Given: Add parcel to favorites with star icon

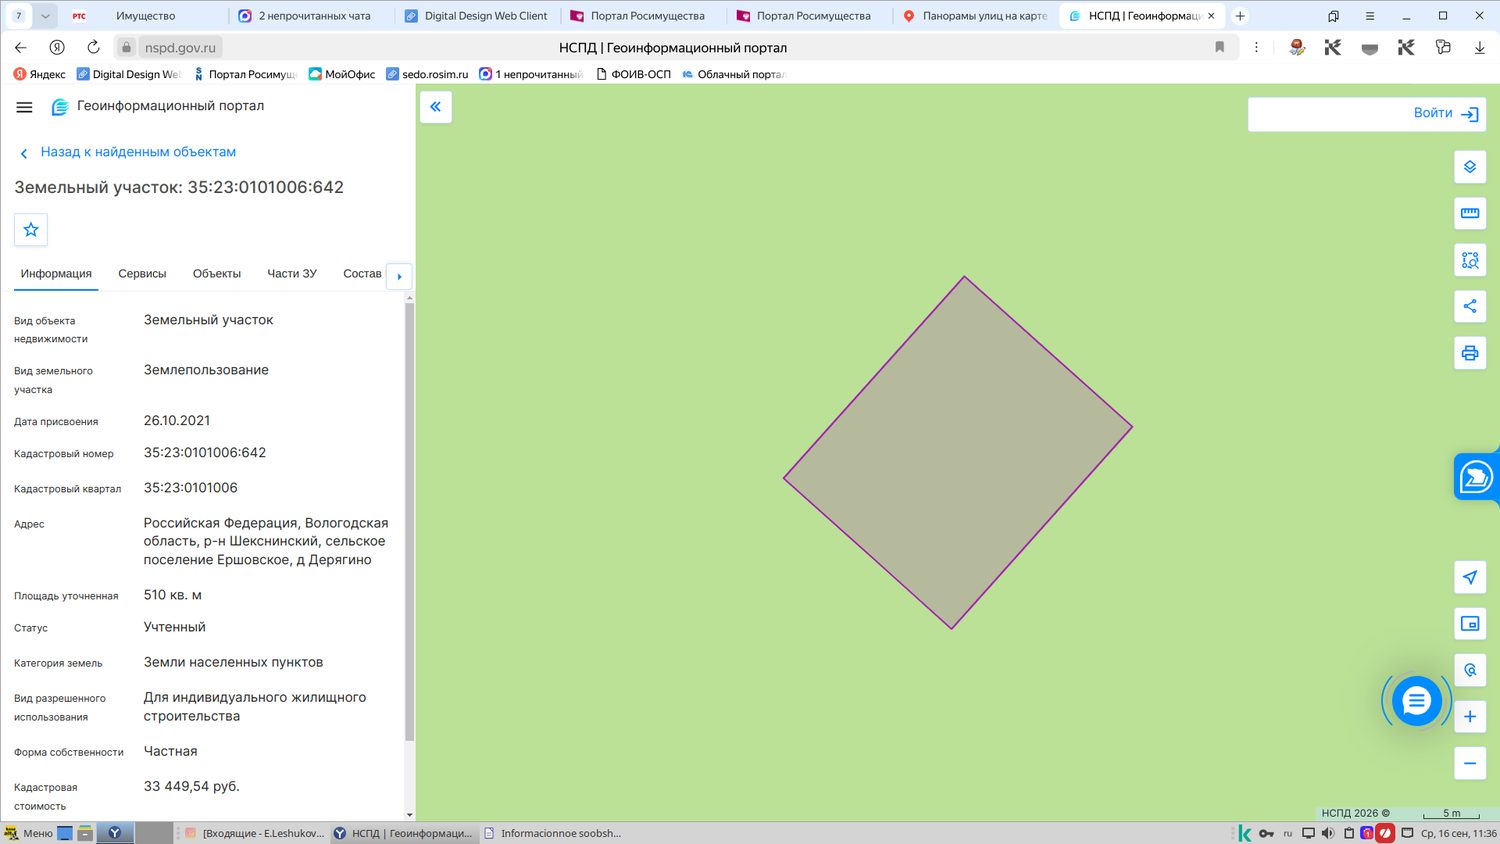Looking at the screenshot, I should [31, 230].
